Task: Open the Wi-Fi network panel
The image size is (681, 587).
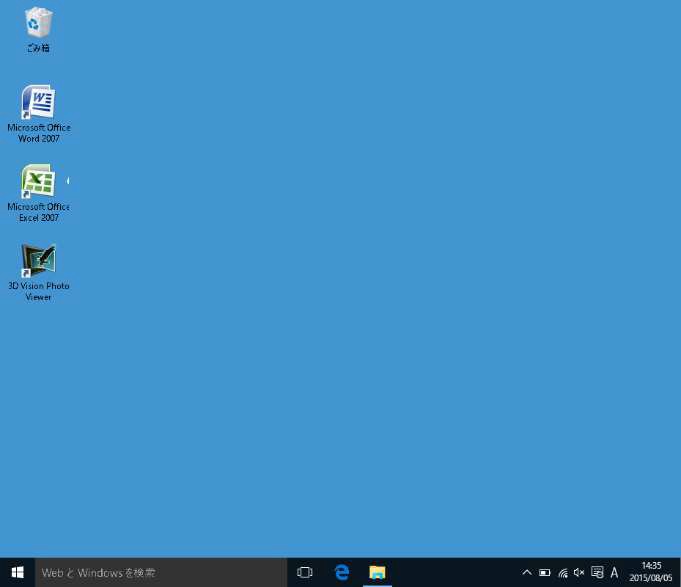Action: click(x=563, y=573)
